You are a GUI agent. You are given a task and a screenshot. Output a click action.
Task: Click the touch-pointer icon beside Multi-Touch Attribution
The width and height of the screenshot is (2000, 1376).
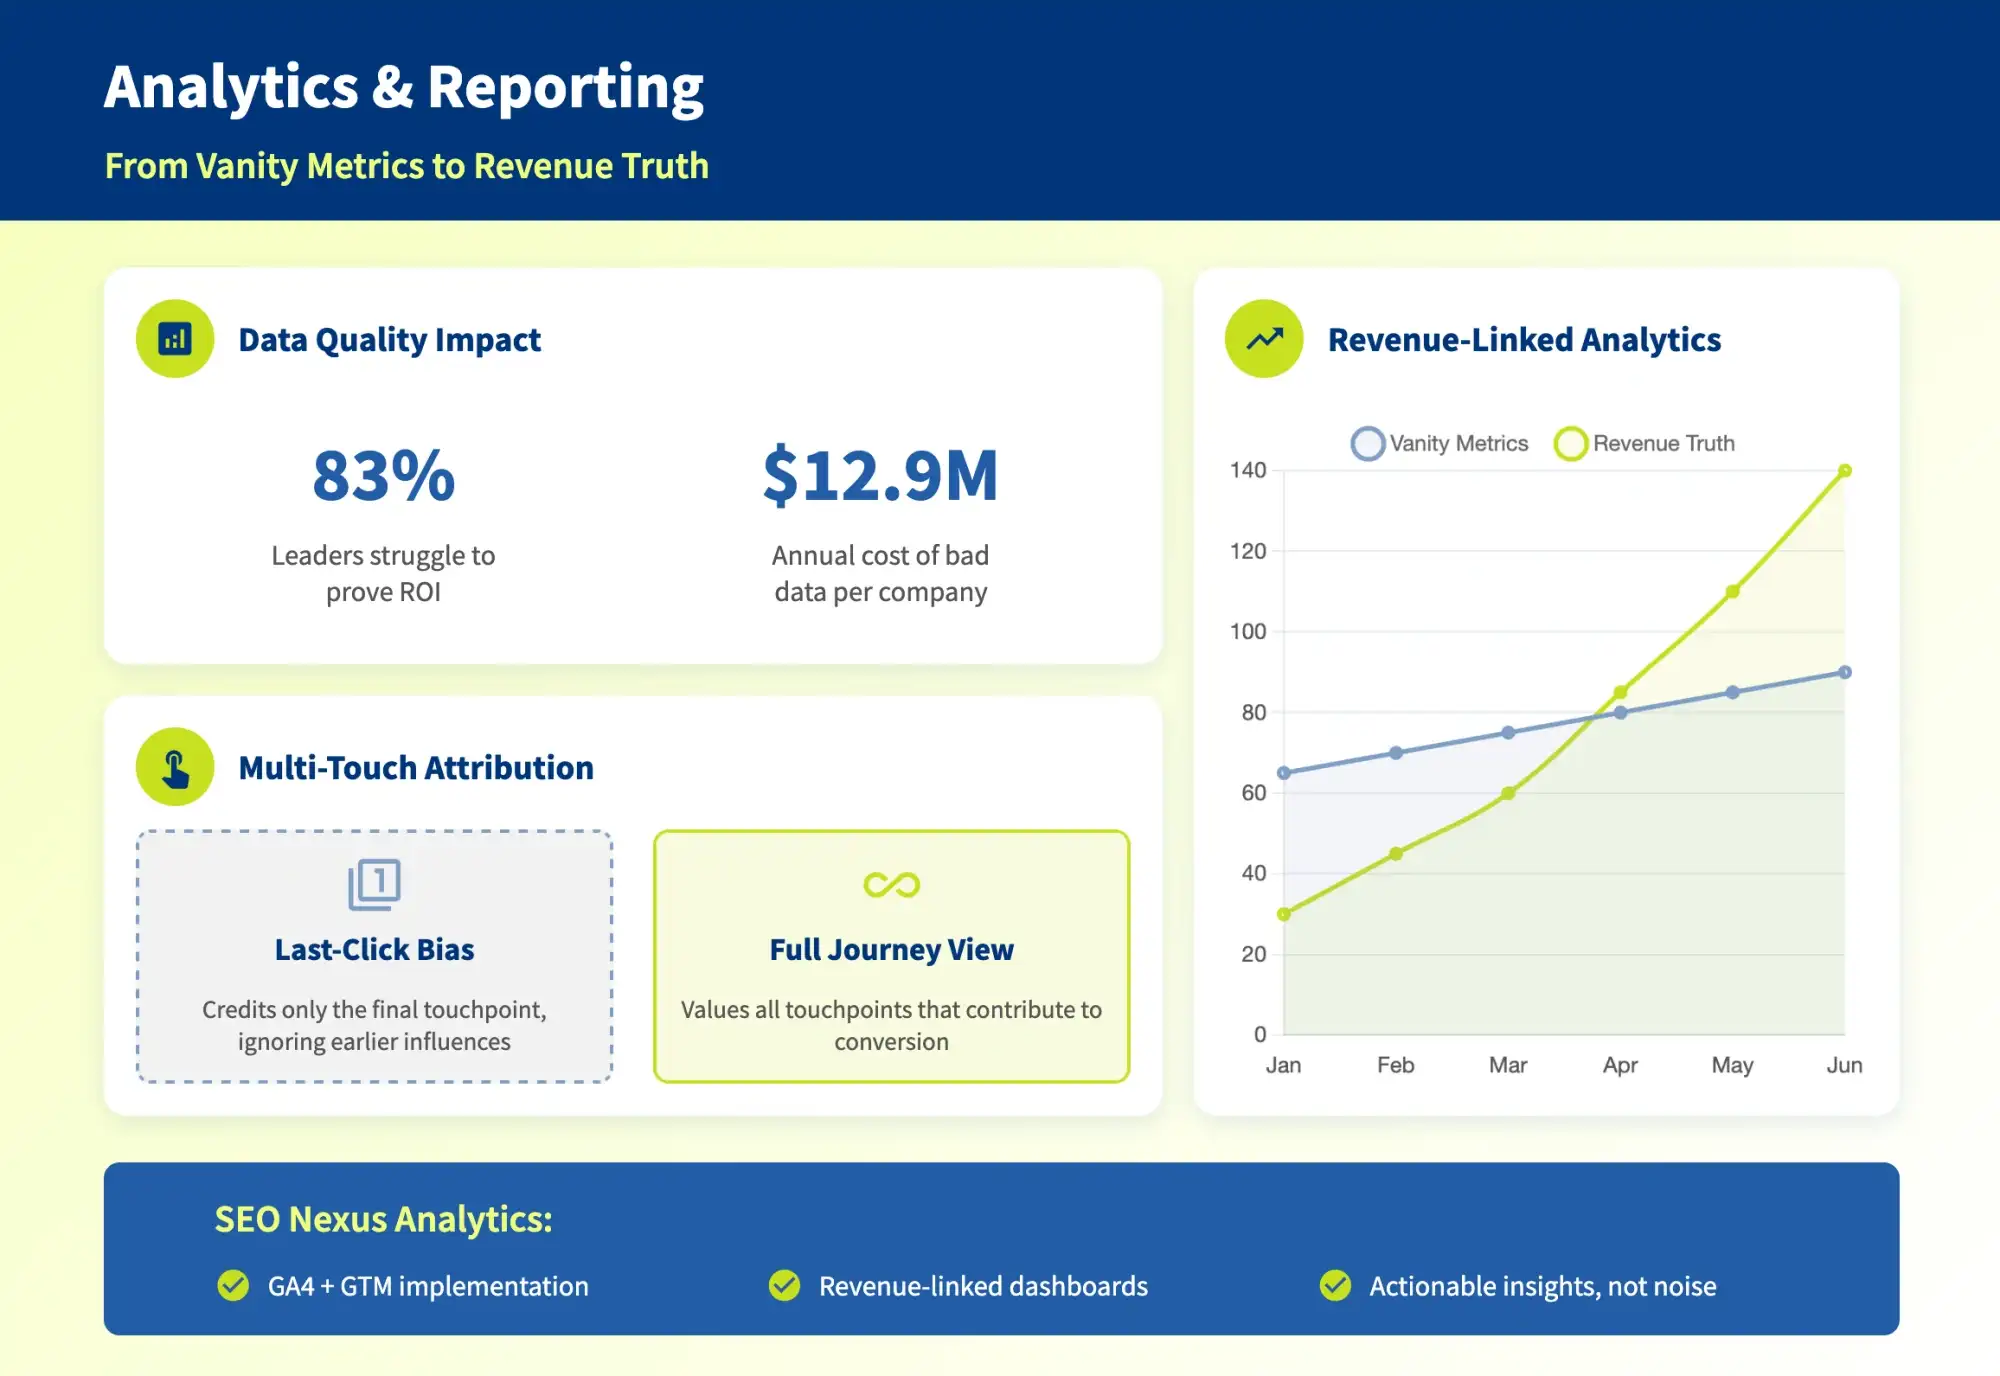[175, 767]
